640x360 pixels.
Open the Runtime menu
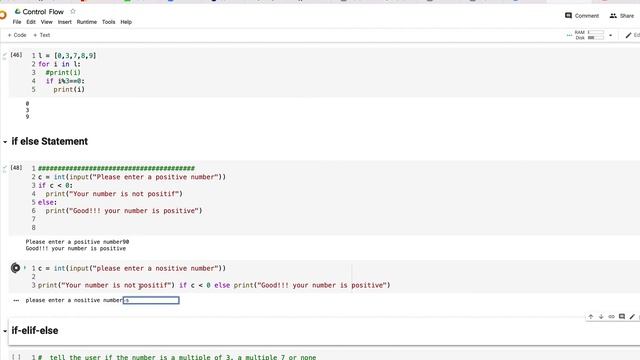click(87, 22)
